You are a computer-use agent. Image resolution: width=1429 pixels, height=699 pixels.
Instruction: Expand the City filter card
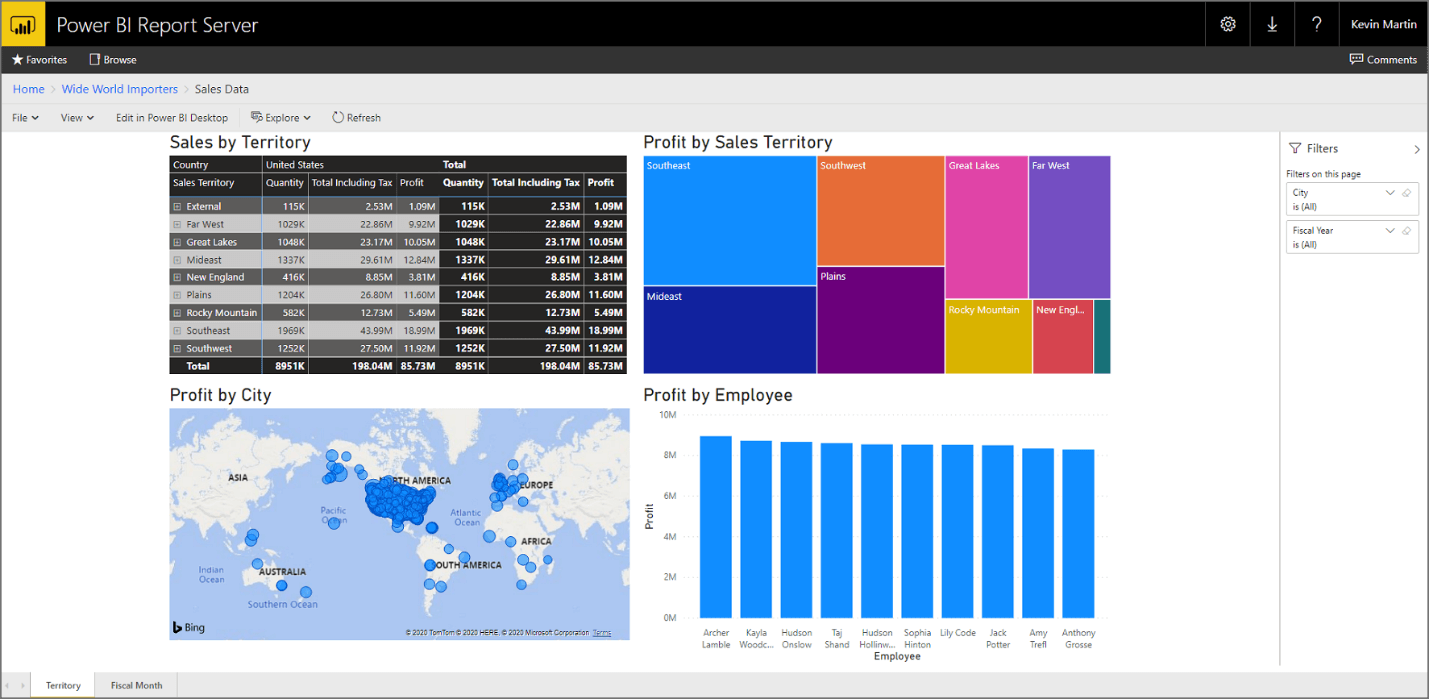click(1390, 192)
